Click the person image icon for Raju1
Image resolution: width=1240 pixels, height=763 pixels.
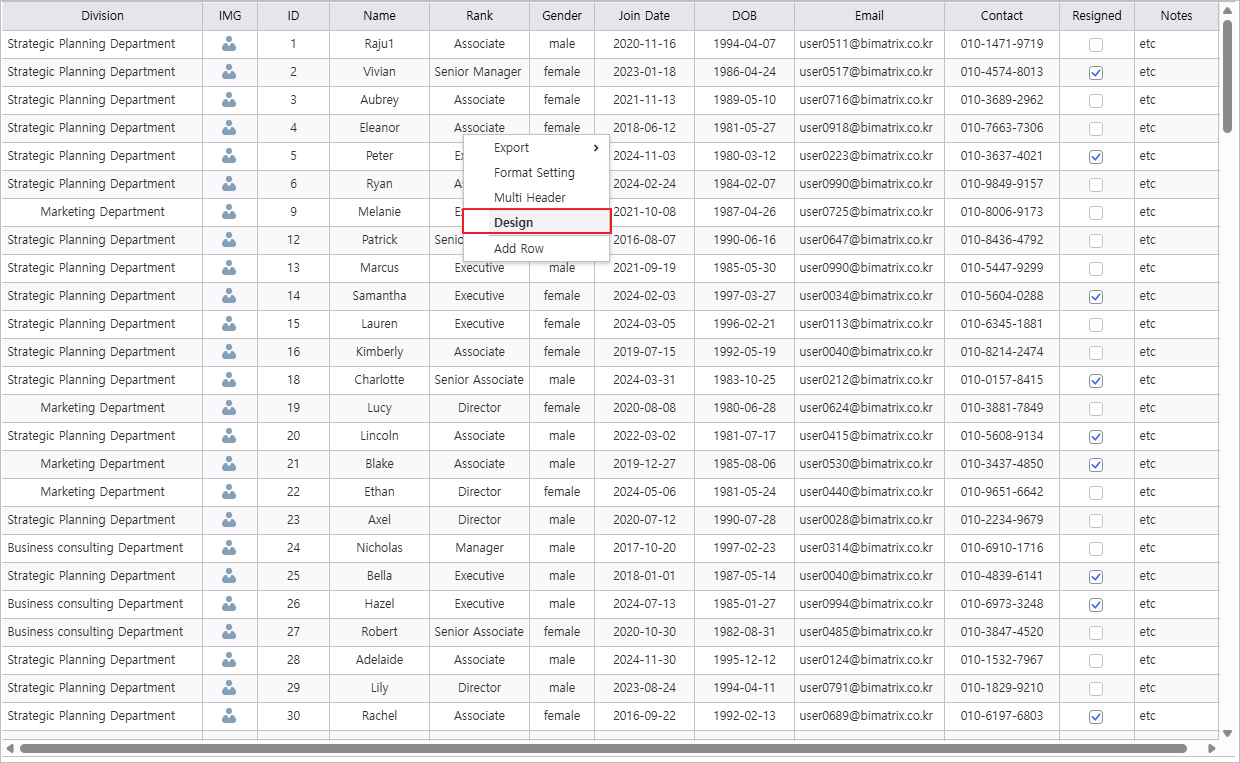[229, 44]
